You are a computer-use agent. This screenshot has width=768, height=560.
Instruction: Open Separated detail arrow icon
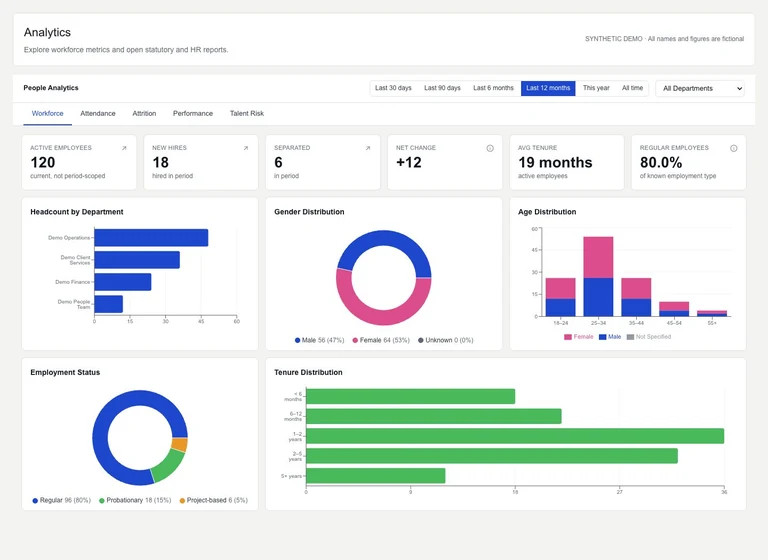(368, 148)
